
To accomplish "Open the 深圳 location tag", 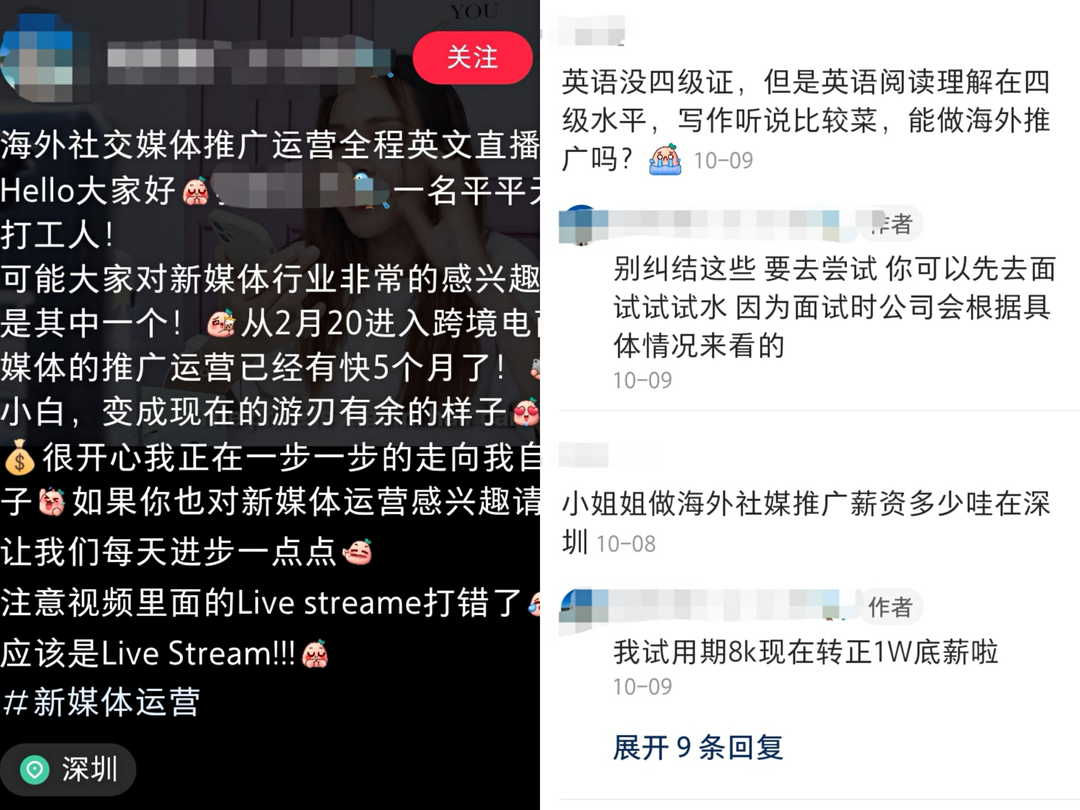I will point(68,769).
